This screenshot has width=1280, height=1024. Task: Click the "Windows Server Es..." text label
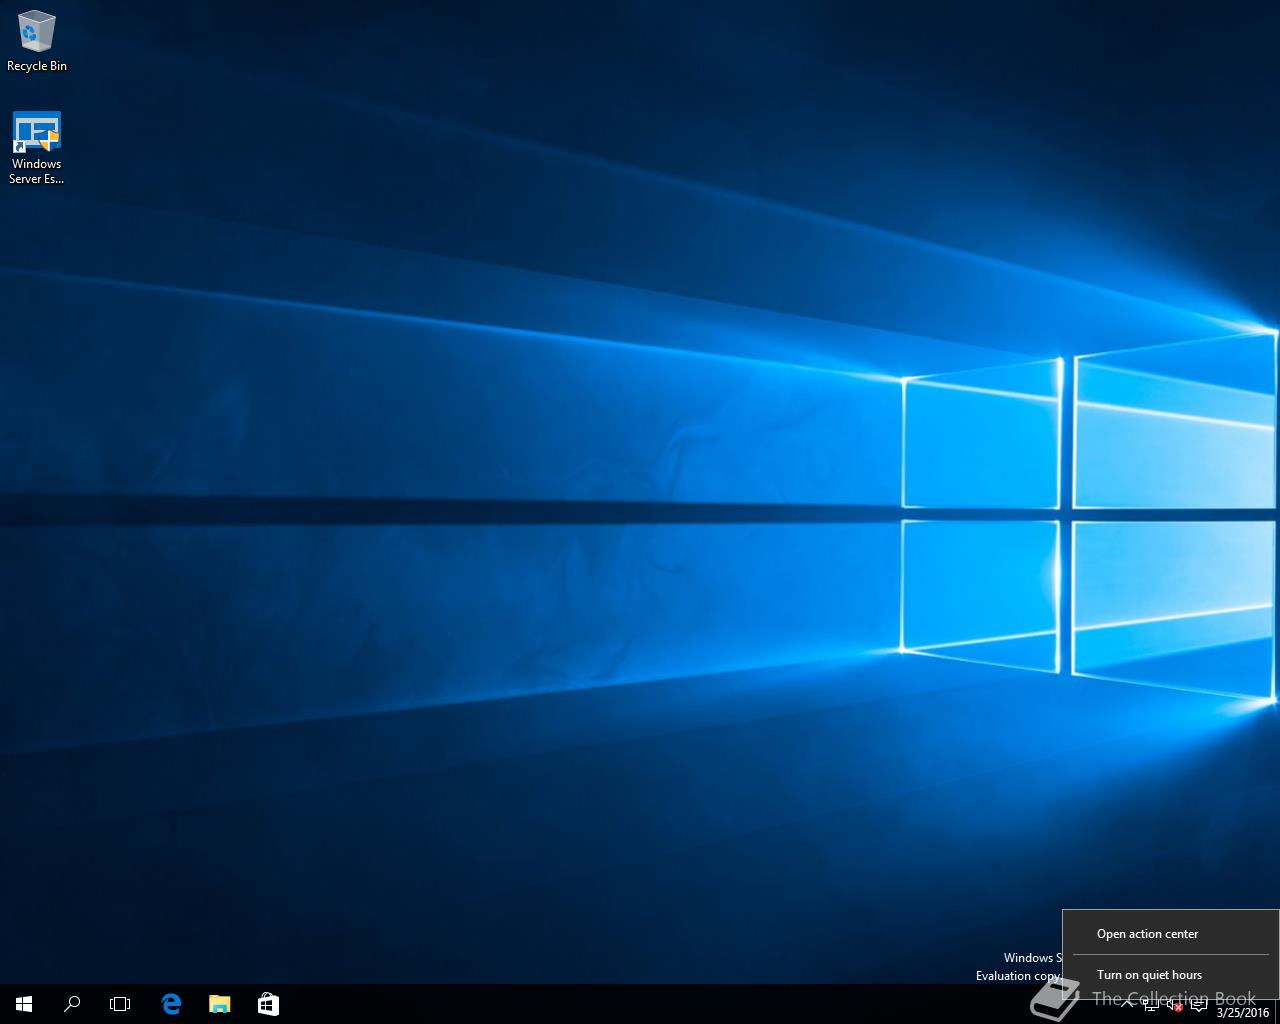(36, 171)
